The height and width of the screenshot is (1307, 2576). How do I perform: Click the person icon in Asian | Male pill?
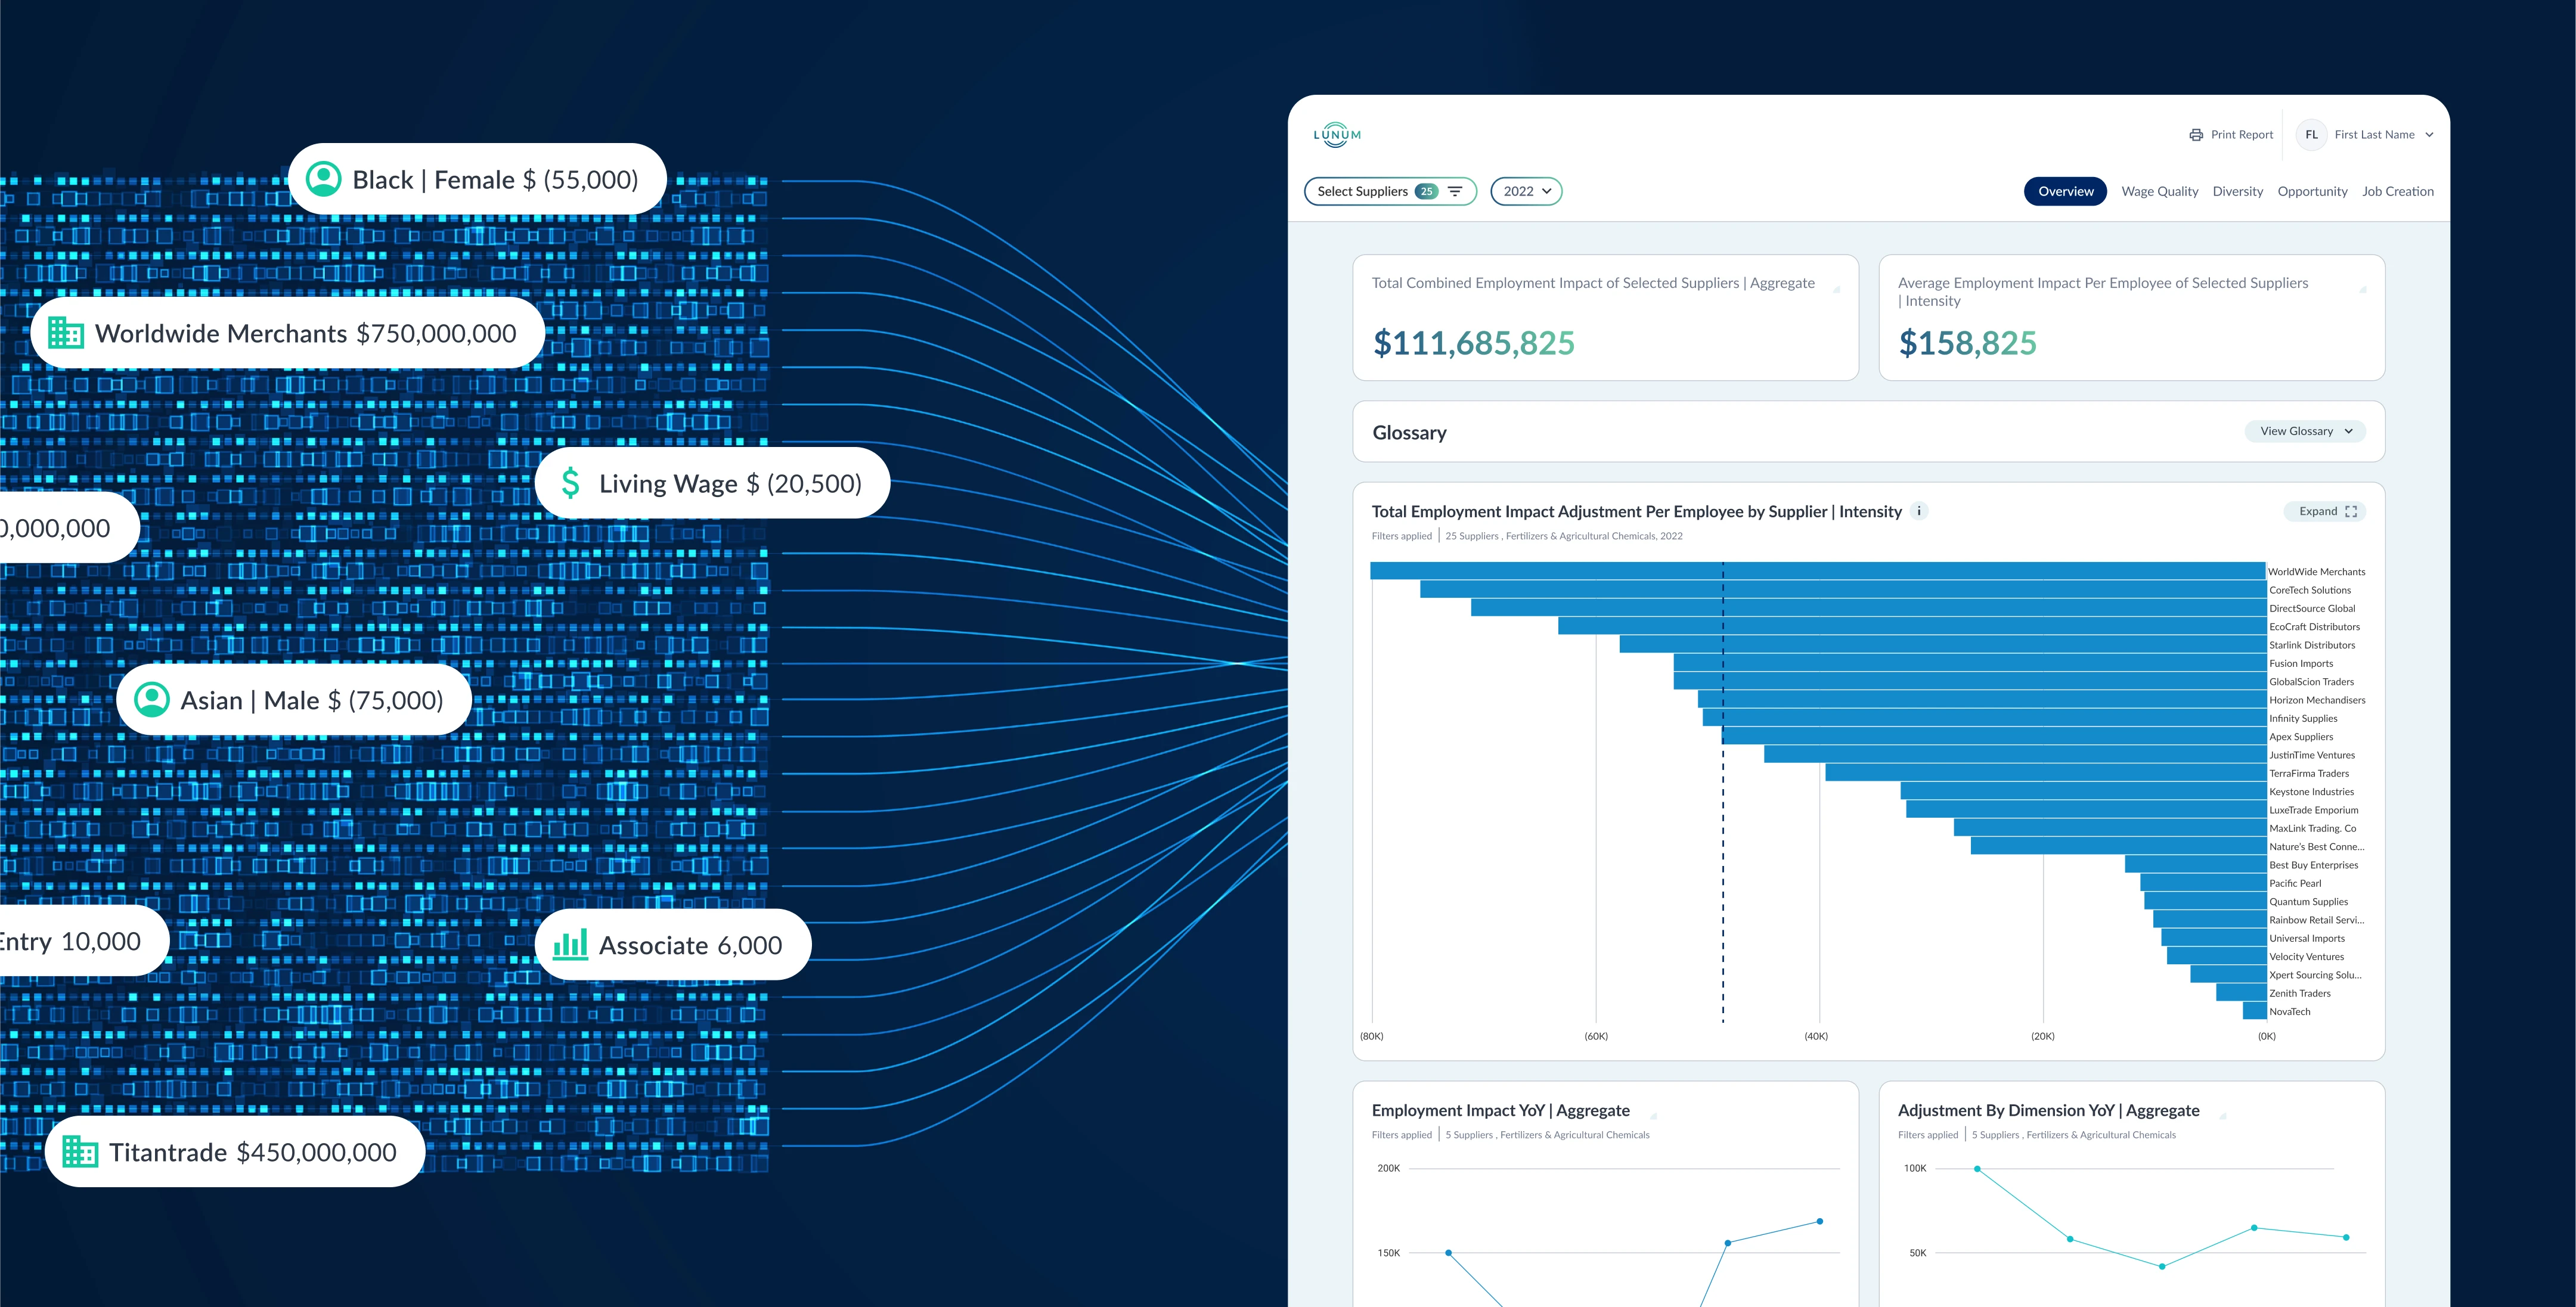[152, 699]
